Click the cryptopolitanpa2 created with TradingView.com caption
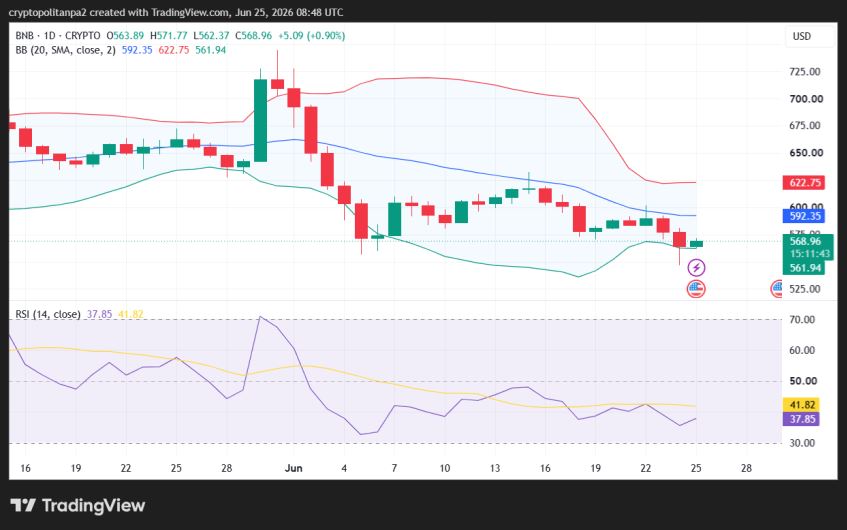The width and height of the screenshot is (847, 530). click(176, 12)
